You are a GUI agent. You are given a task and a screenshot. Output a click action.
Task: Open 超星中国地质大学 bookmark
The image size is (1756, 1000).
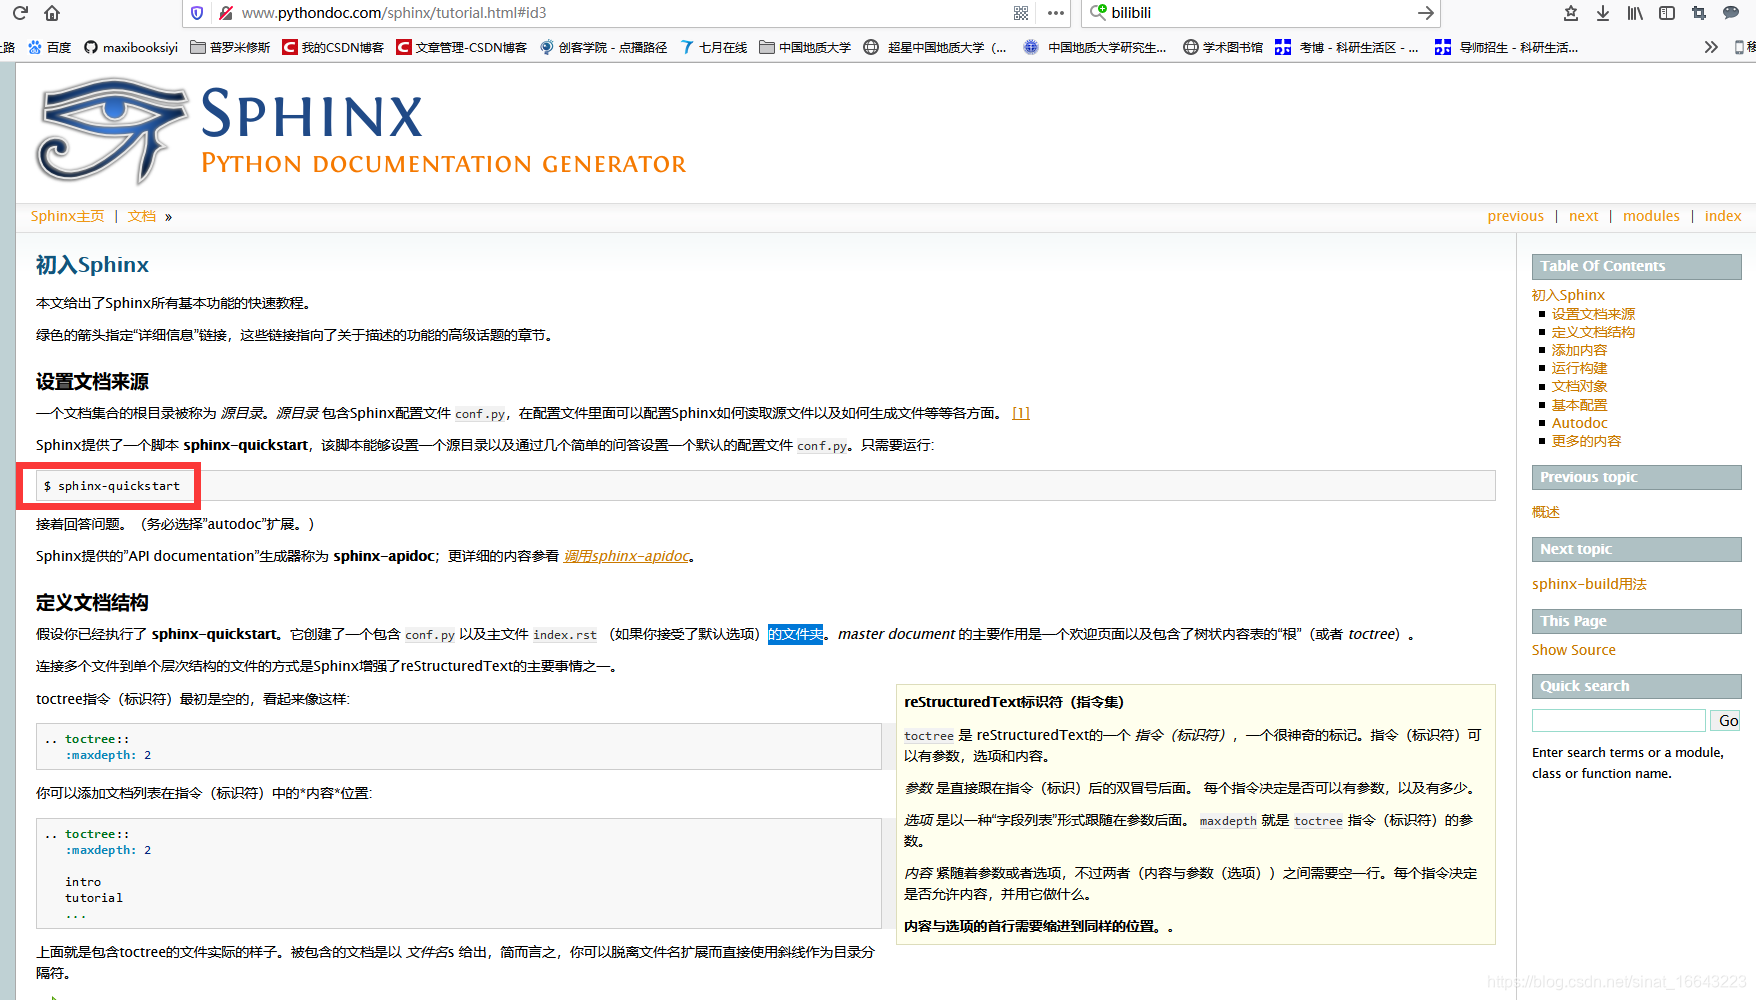[935, 47]
